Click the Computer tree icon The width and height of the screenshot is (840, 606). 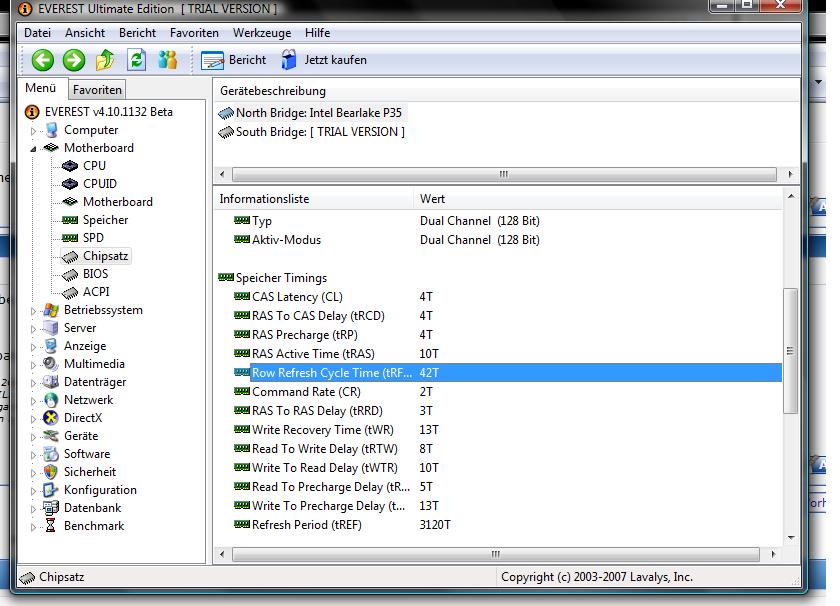[51, 130]
